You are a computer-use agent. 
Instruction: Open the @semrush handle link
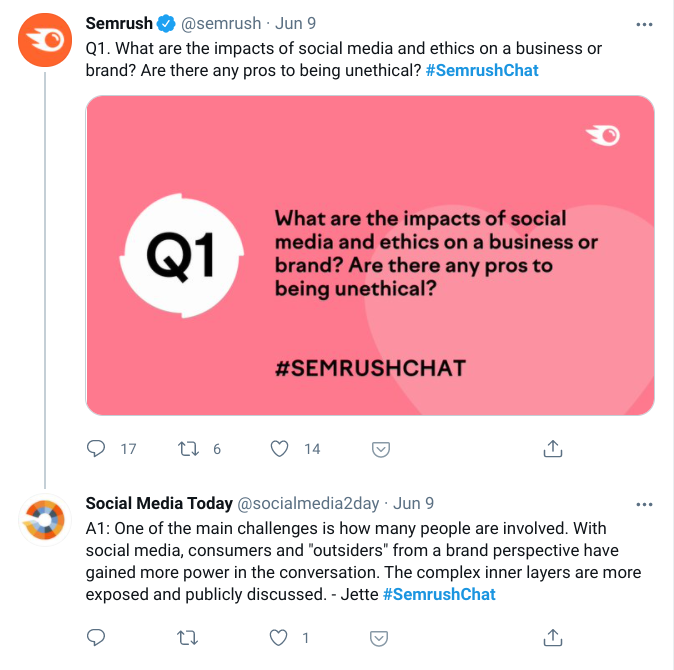(x=221, y=23)
